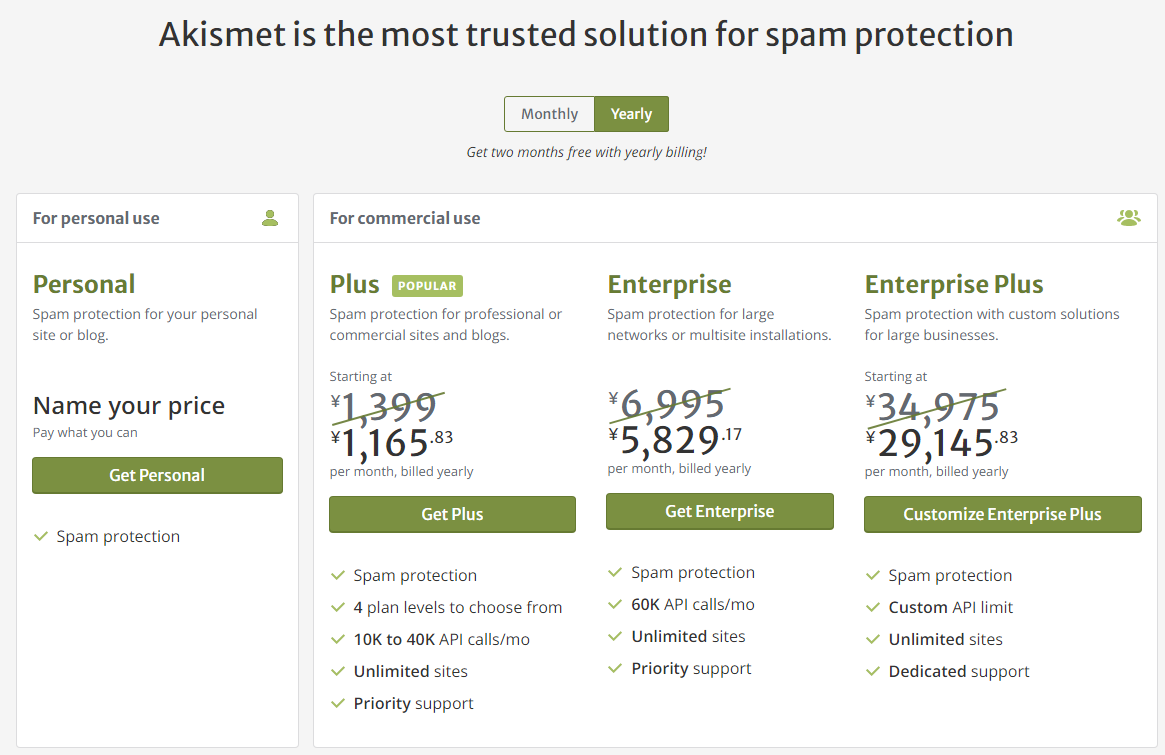Screen dimensions: 1165x755
Task: Click checkmark beside 60K API calls/mo
Action: click(614, 604)
